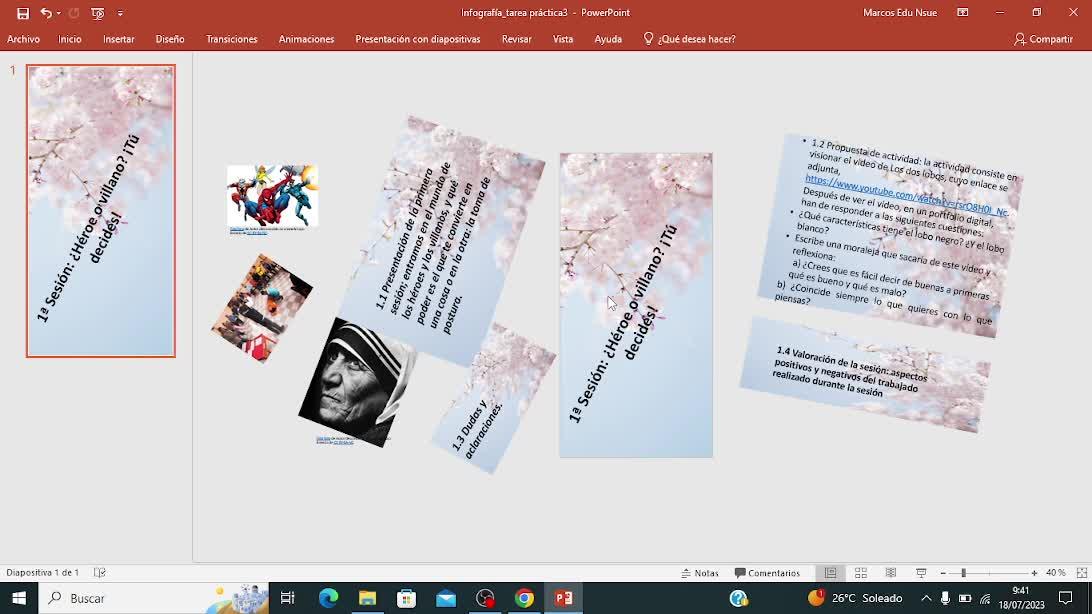Click the zoom slider handle

pyautogui.click(x=963, y=573)
